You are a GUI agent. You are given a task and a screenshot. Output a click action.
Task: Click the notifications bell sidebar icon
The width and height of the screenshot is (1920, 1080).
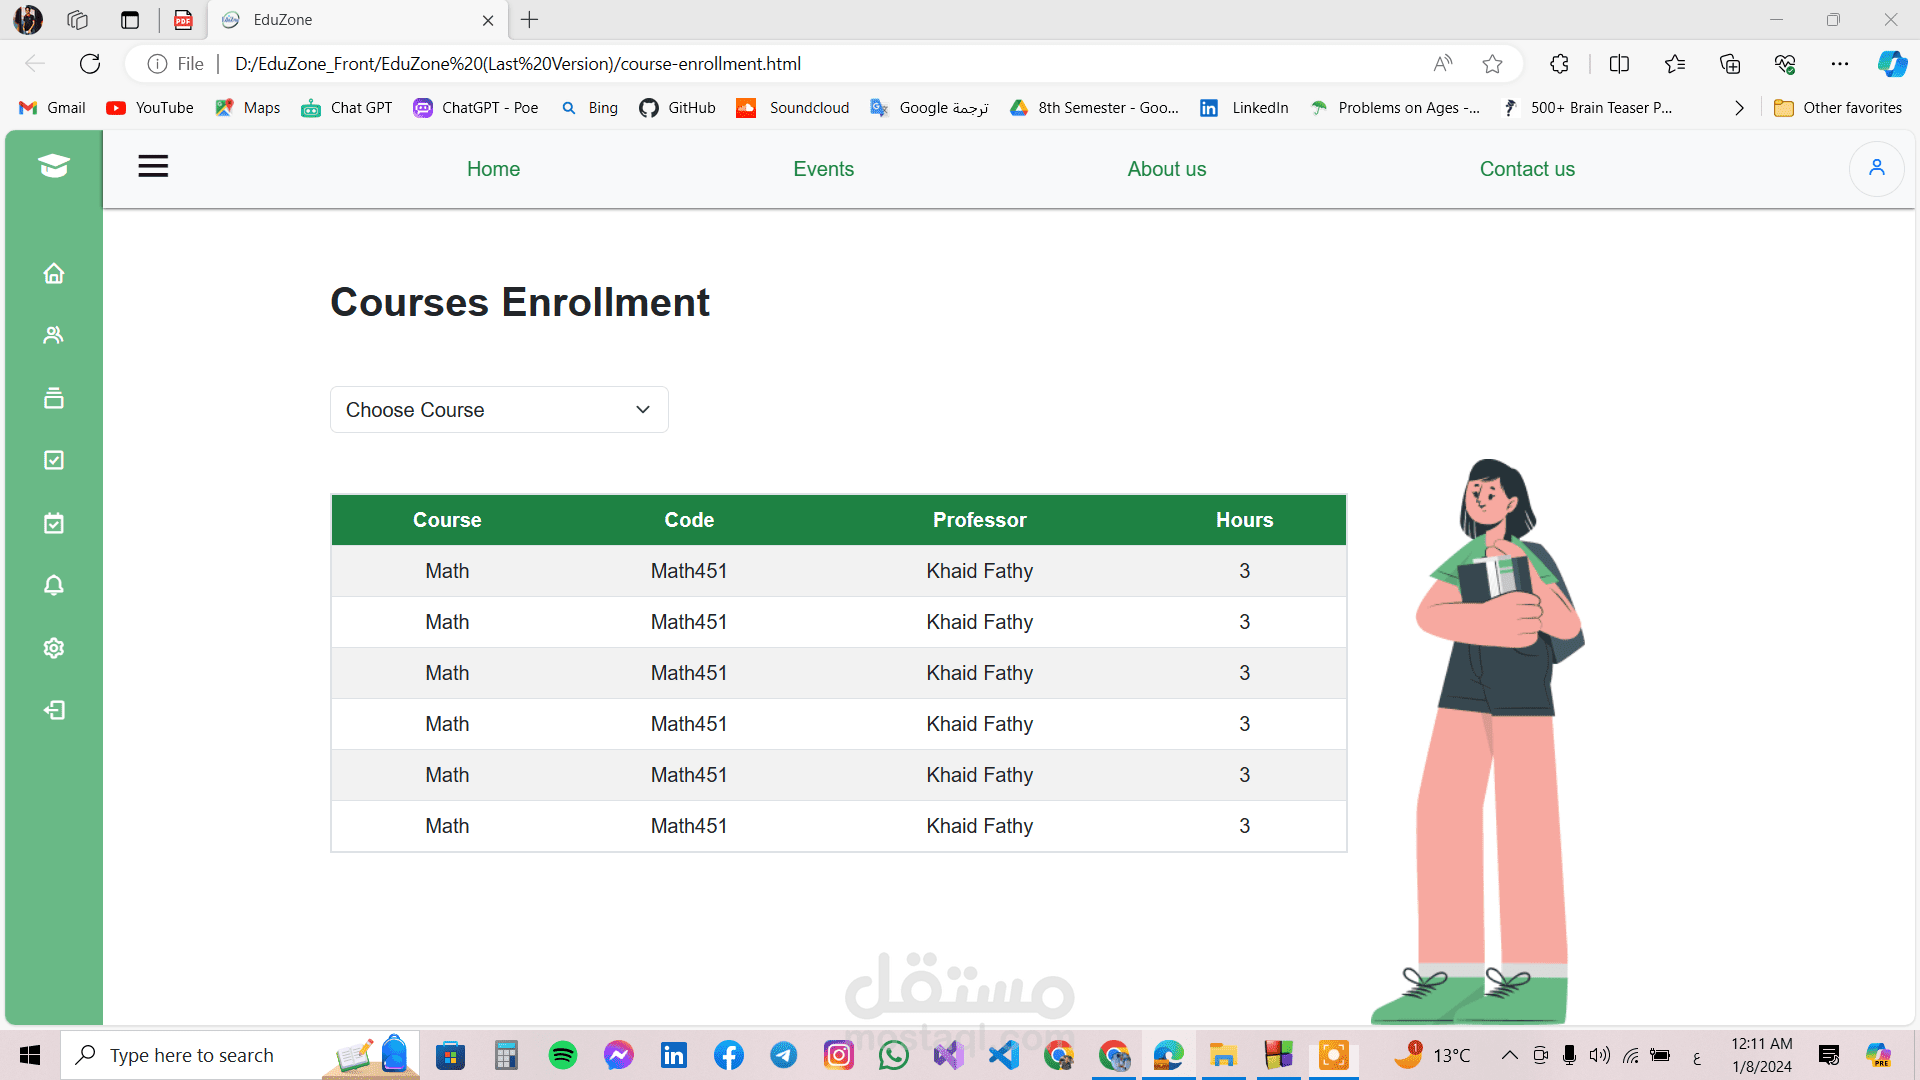point(54,585)
